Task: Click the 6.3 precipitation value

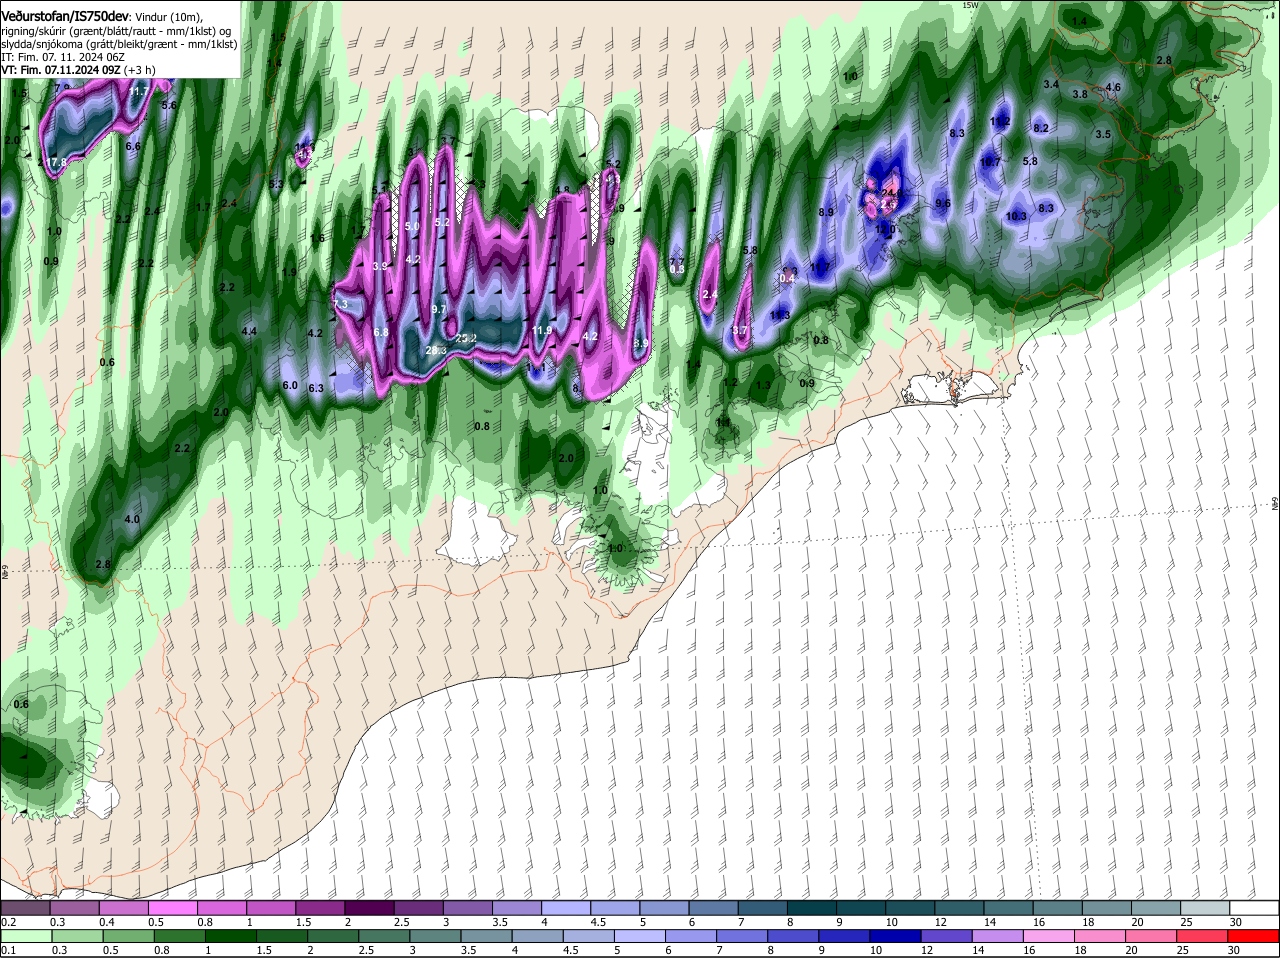Action: point(316,389)
